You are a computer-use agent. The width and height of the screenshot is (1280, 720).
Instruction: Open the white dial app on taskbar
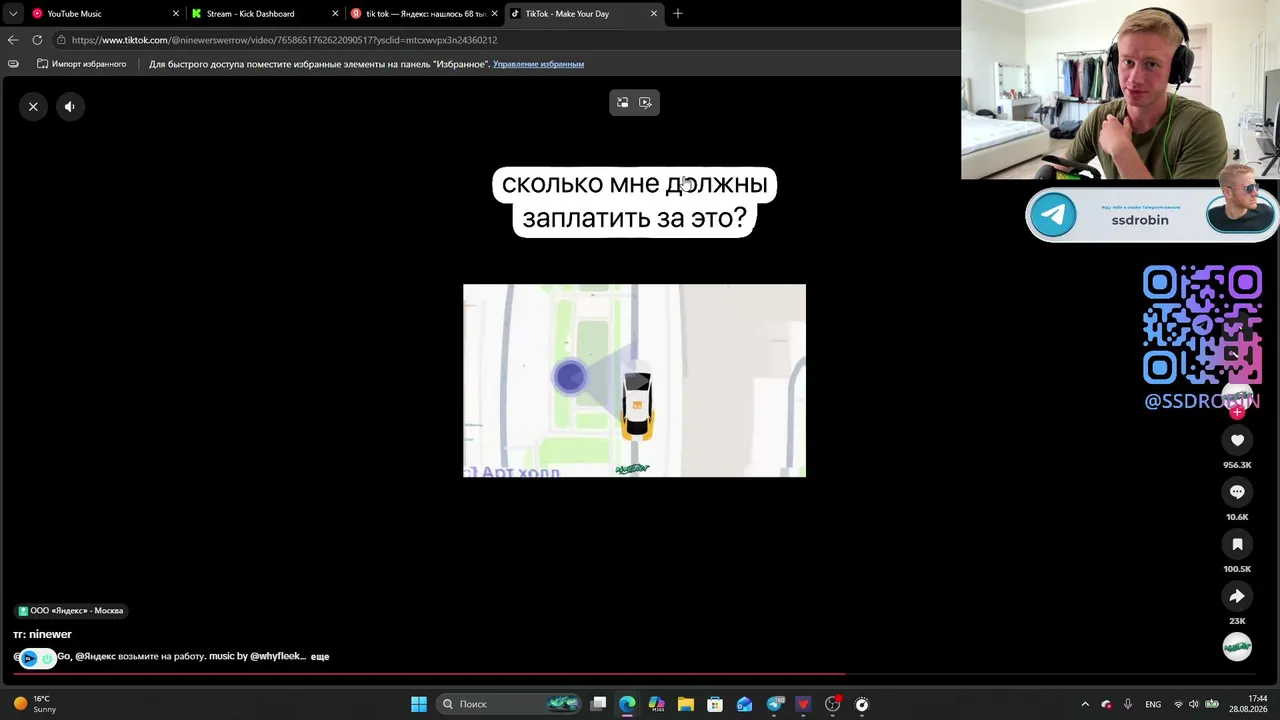pos(862,704)
